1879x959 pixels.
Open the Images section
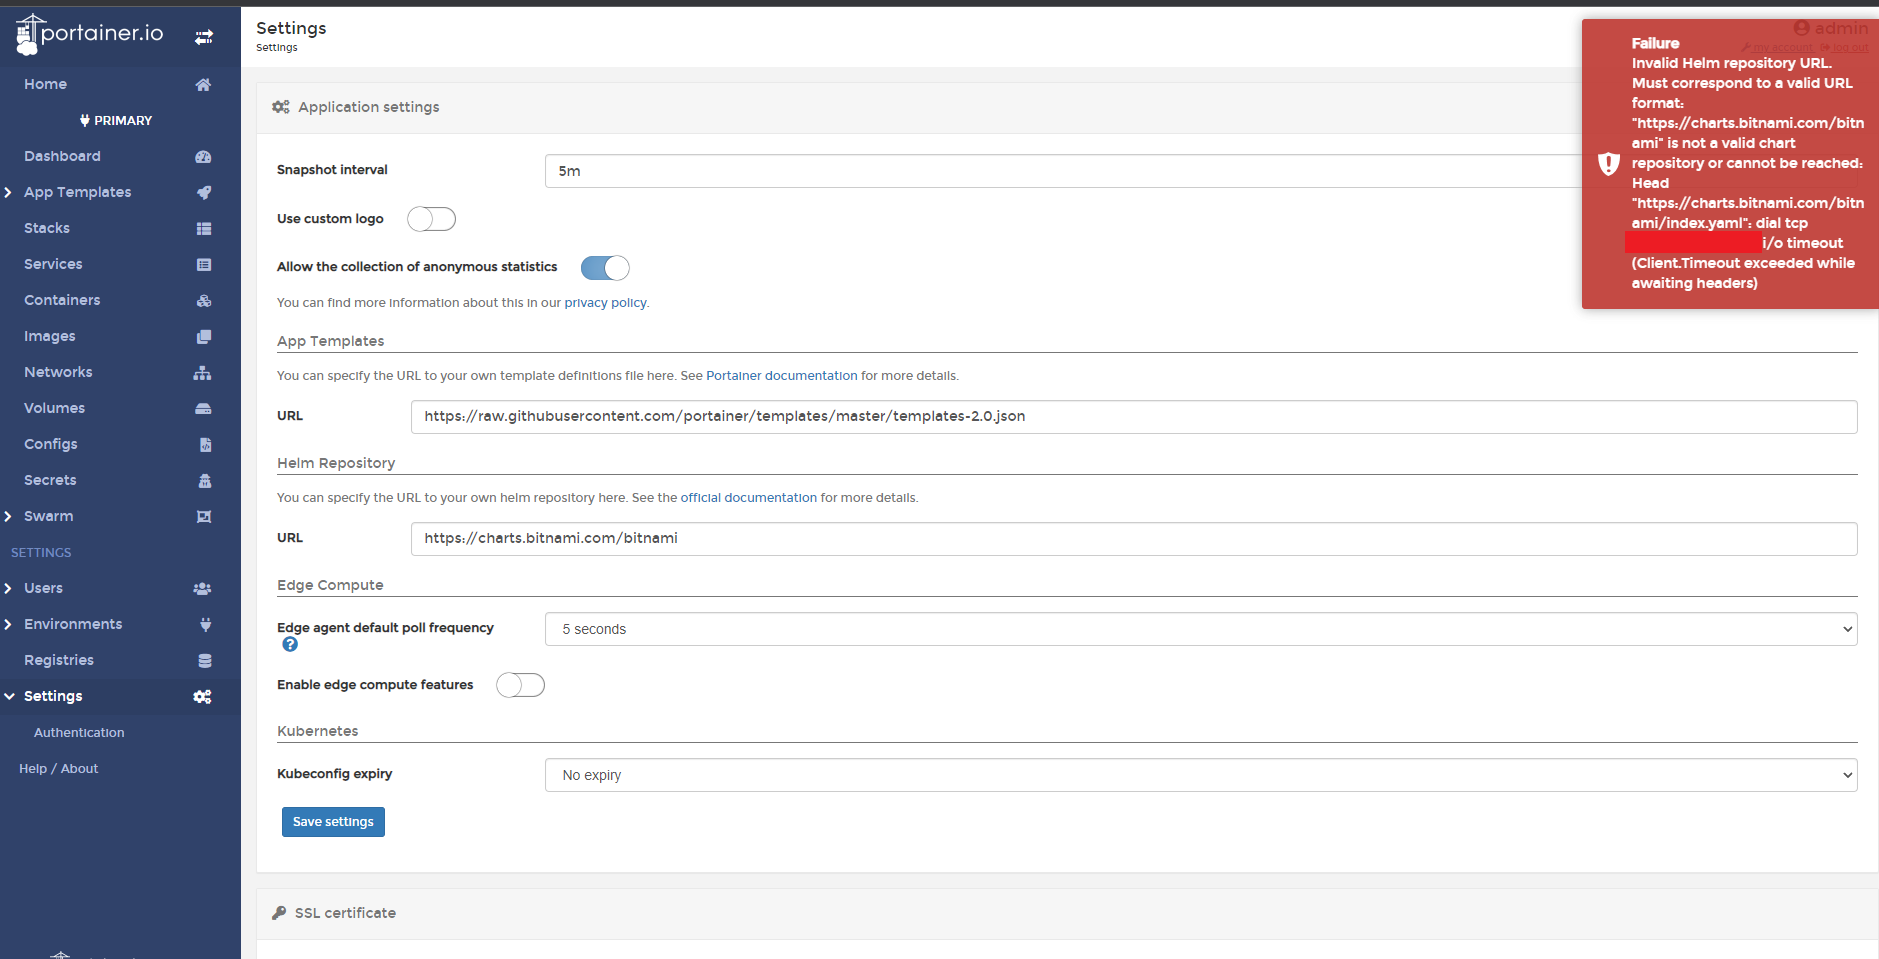coord(50,335)
